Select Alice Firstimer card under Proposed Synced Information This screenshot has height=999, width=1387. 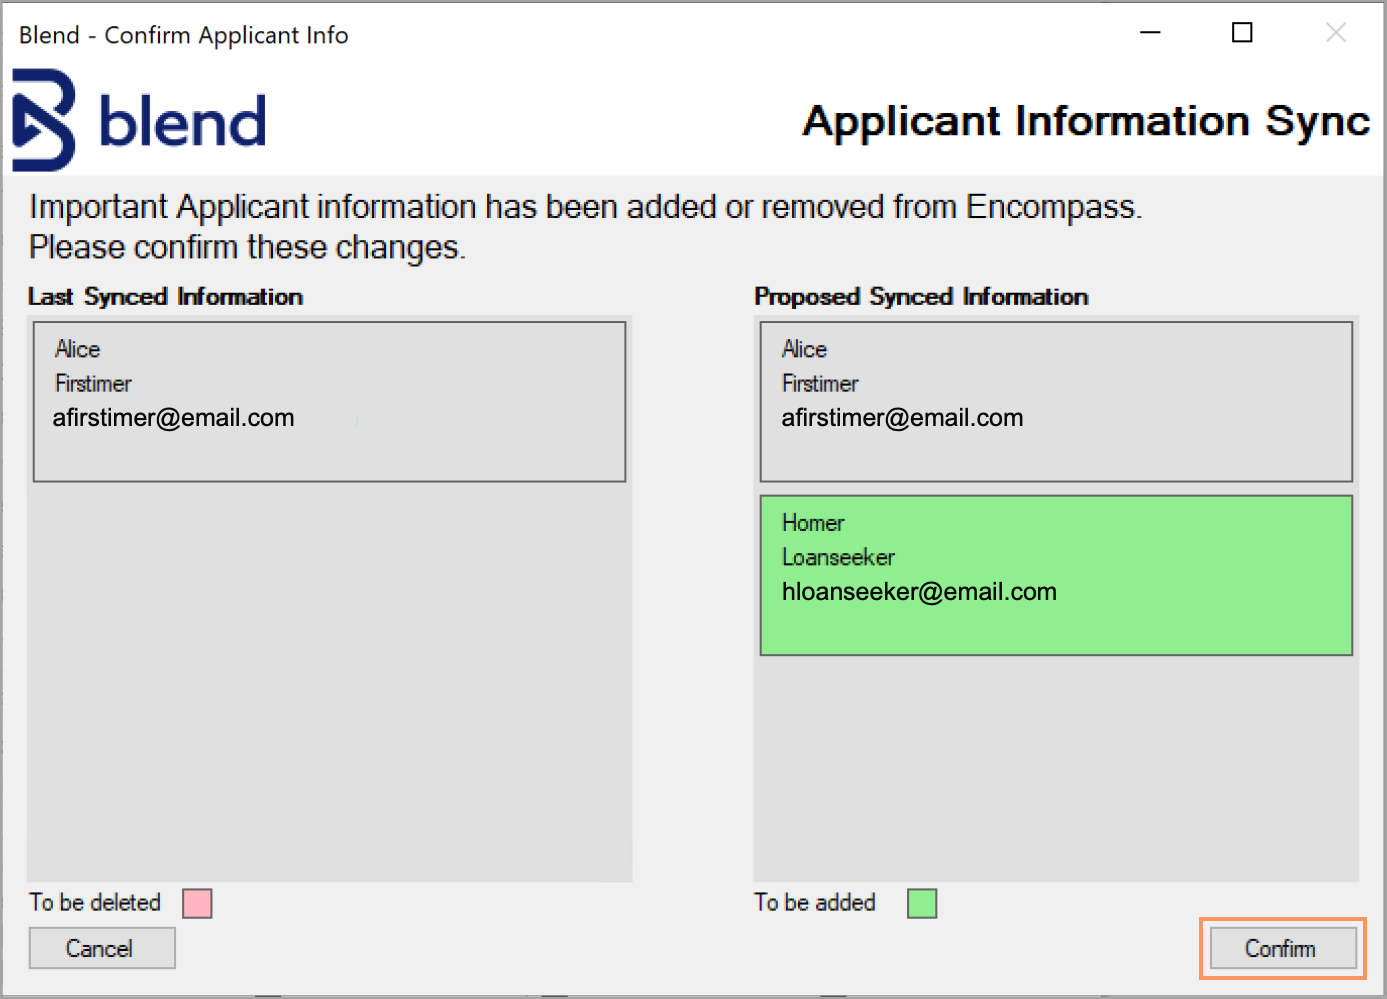point(1056,402)
